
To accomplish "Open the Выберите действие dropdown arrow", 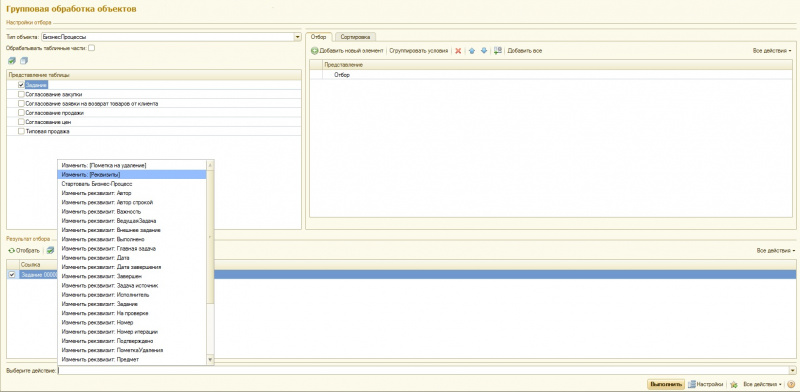I will click(x=792, y=371).
